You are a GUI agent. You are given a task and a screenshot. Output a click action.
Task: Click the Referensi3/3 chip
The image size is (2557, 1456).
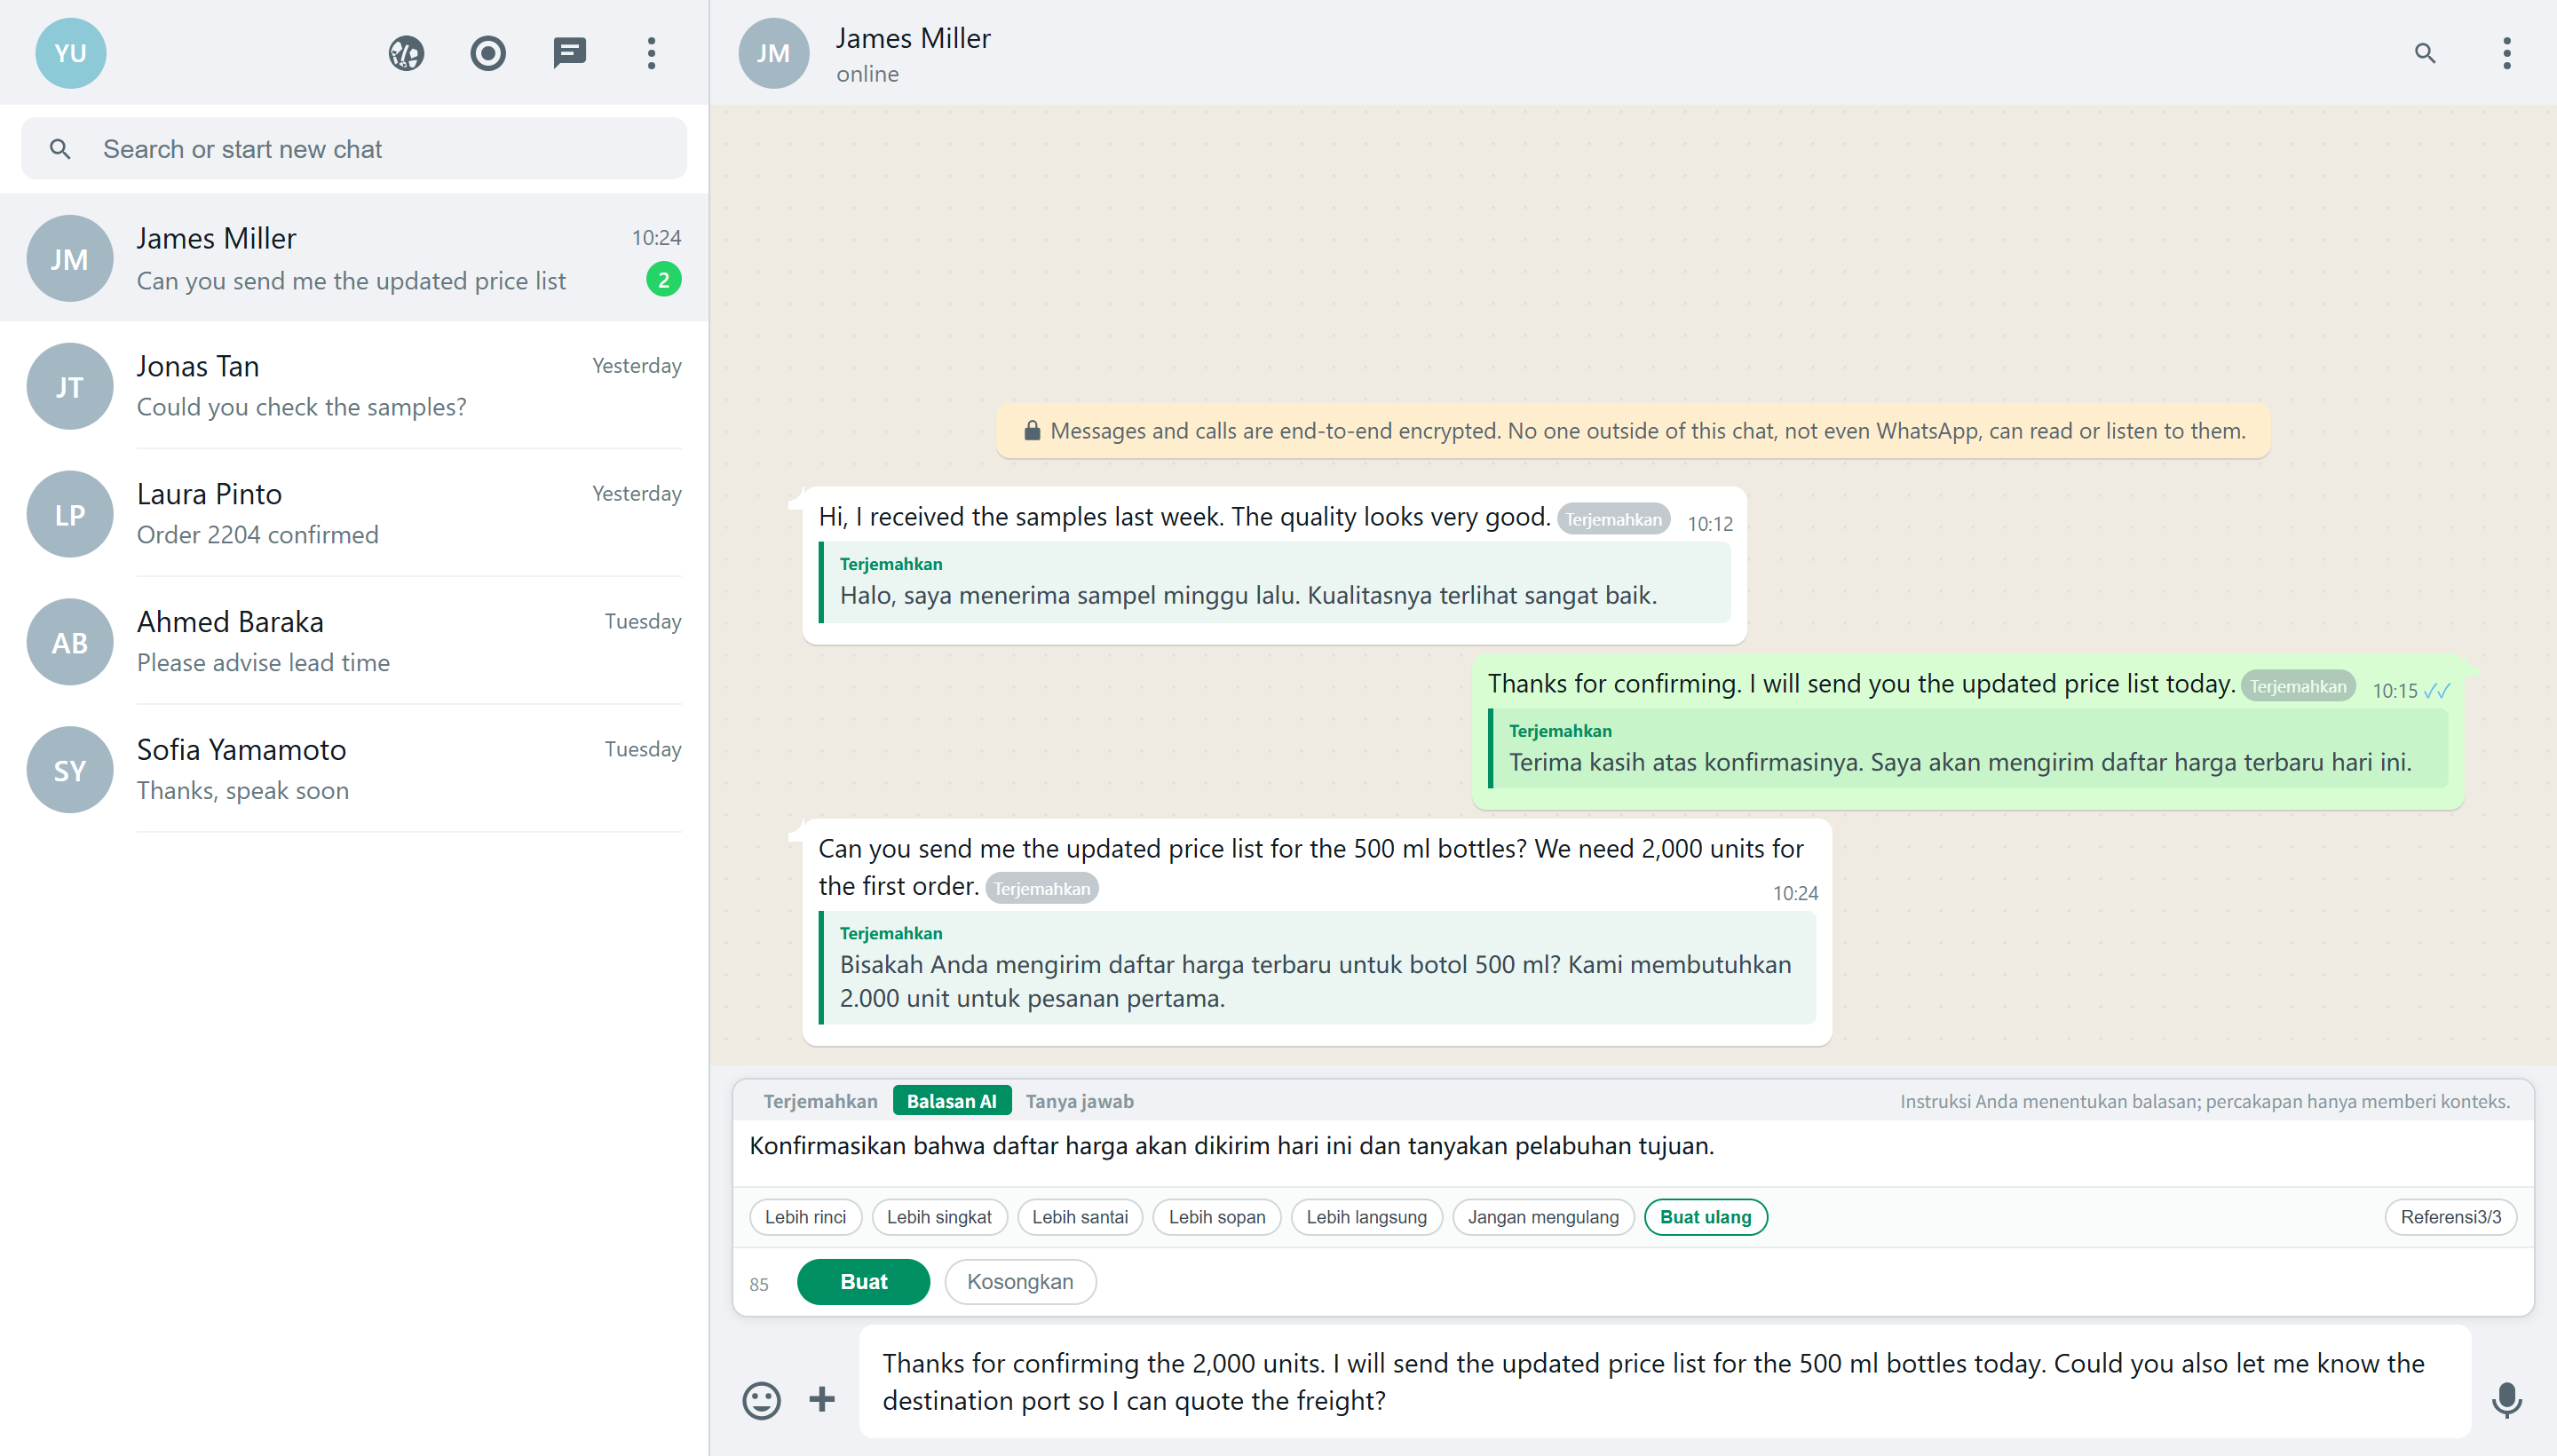point(2451,1217)
